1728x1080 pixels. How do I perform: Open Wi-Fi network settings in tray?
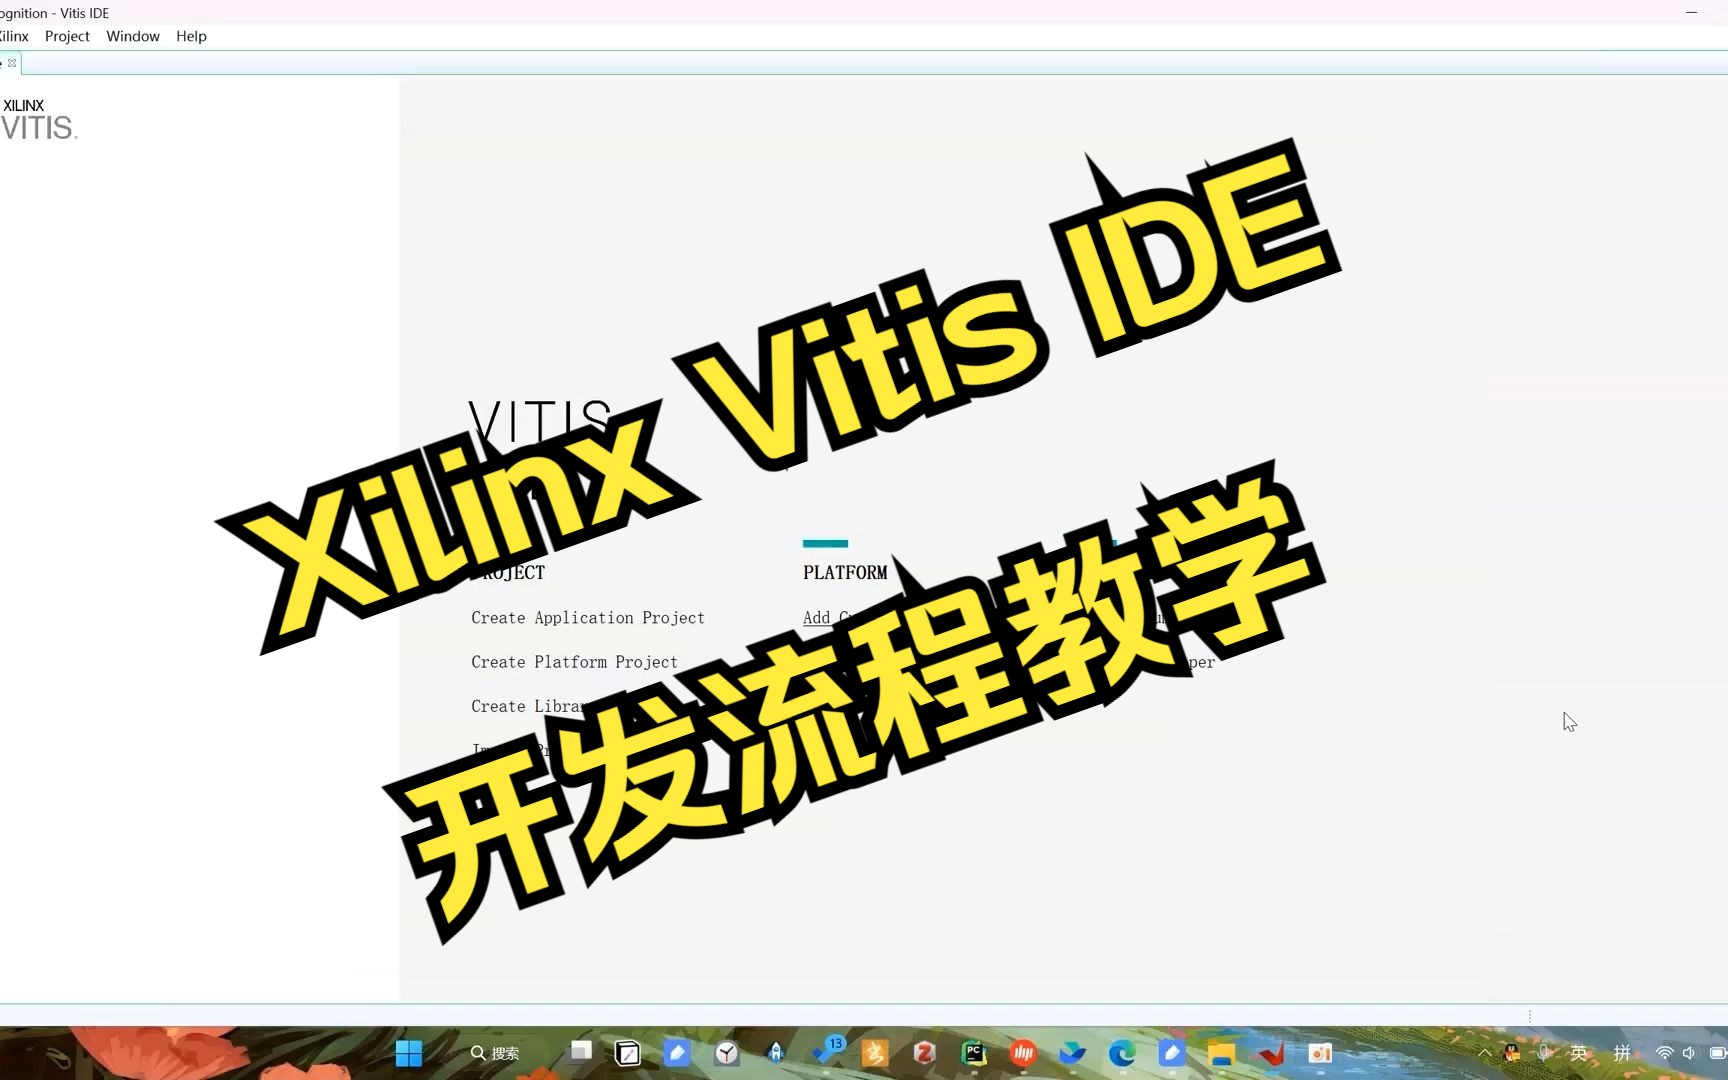tap(1665, 1053)
